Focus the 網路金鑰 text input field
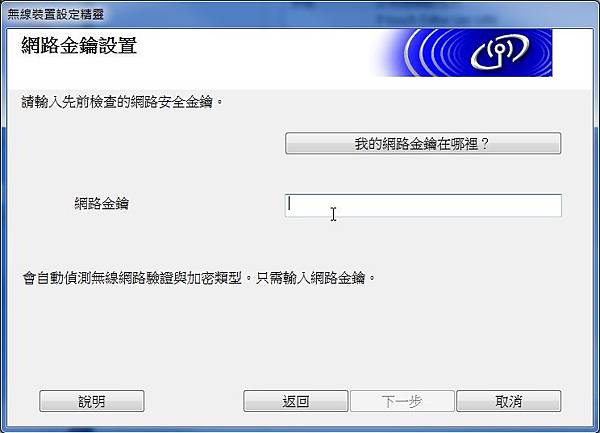The image size is (600, 433). coord(423,205)
